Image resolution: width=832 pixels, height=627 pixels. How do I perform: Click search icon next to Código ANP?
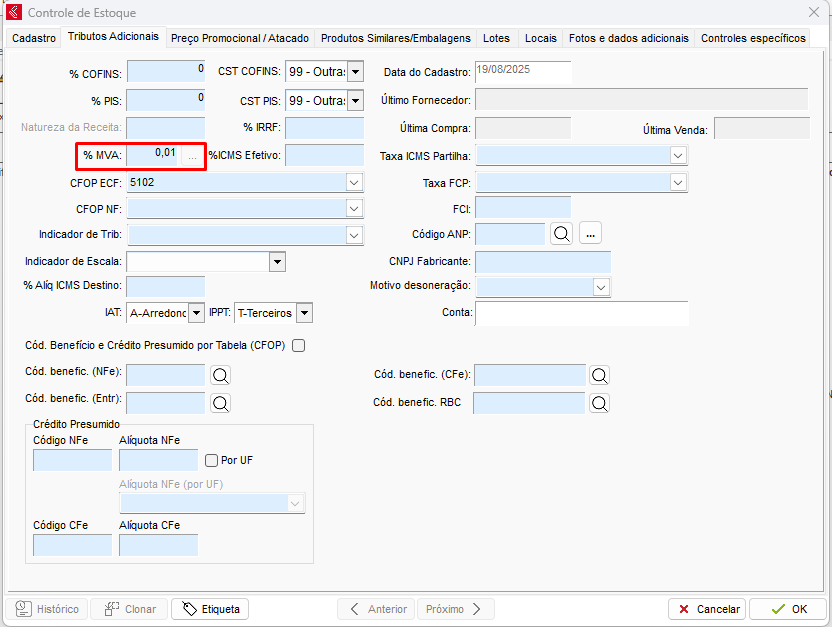(x=561, y=233)
